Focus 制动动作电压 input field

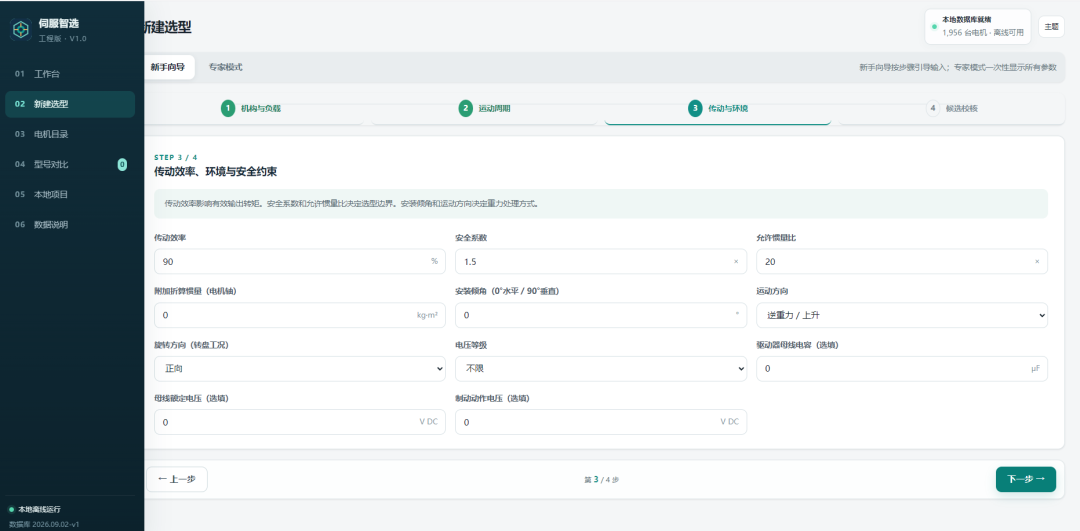[601, 422]
